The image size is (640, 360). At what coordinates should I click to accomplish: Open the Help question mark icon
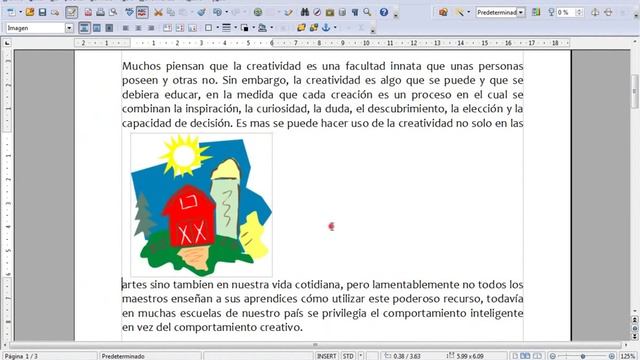[384, 12]
